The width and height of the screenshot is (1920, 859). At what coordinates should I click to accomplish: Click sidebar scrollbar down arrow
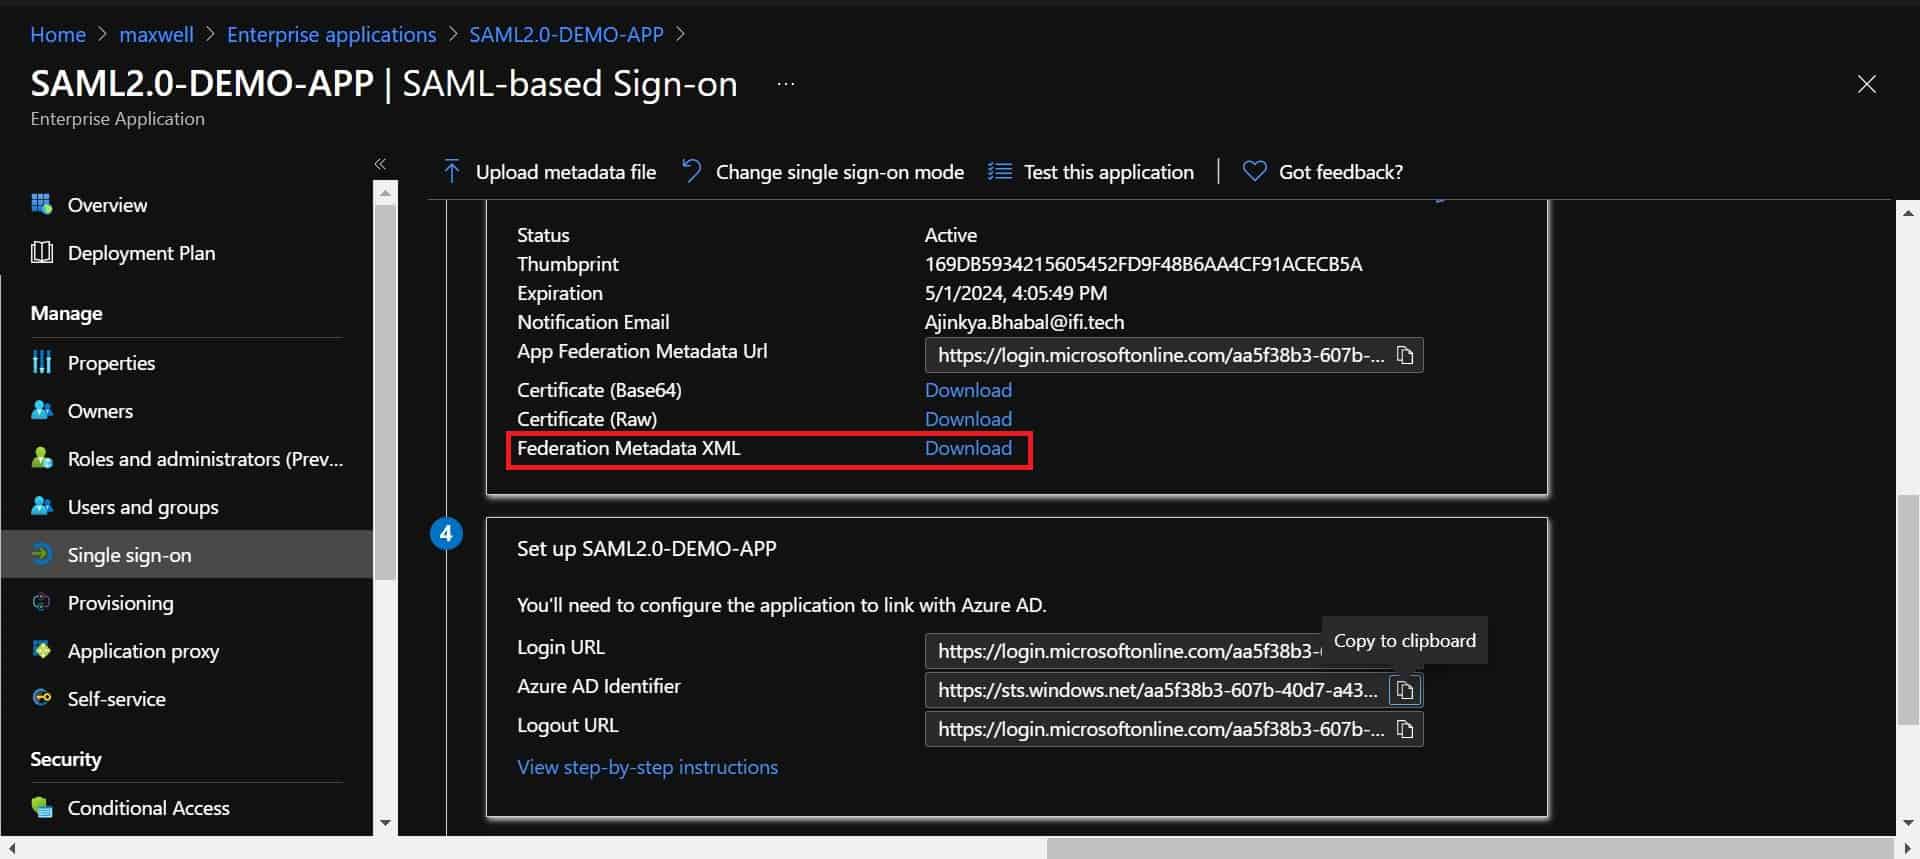pyautogui.click(x=385, y=823)
